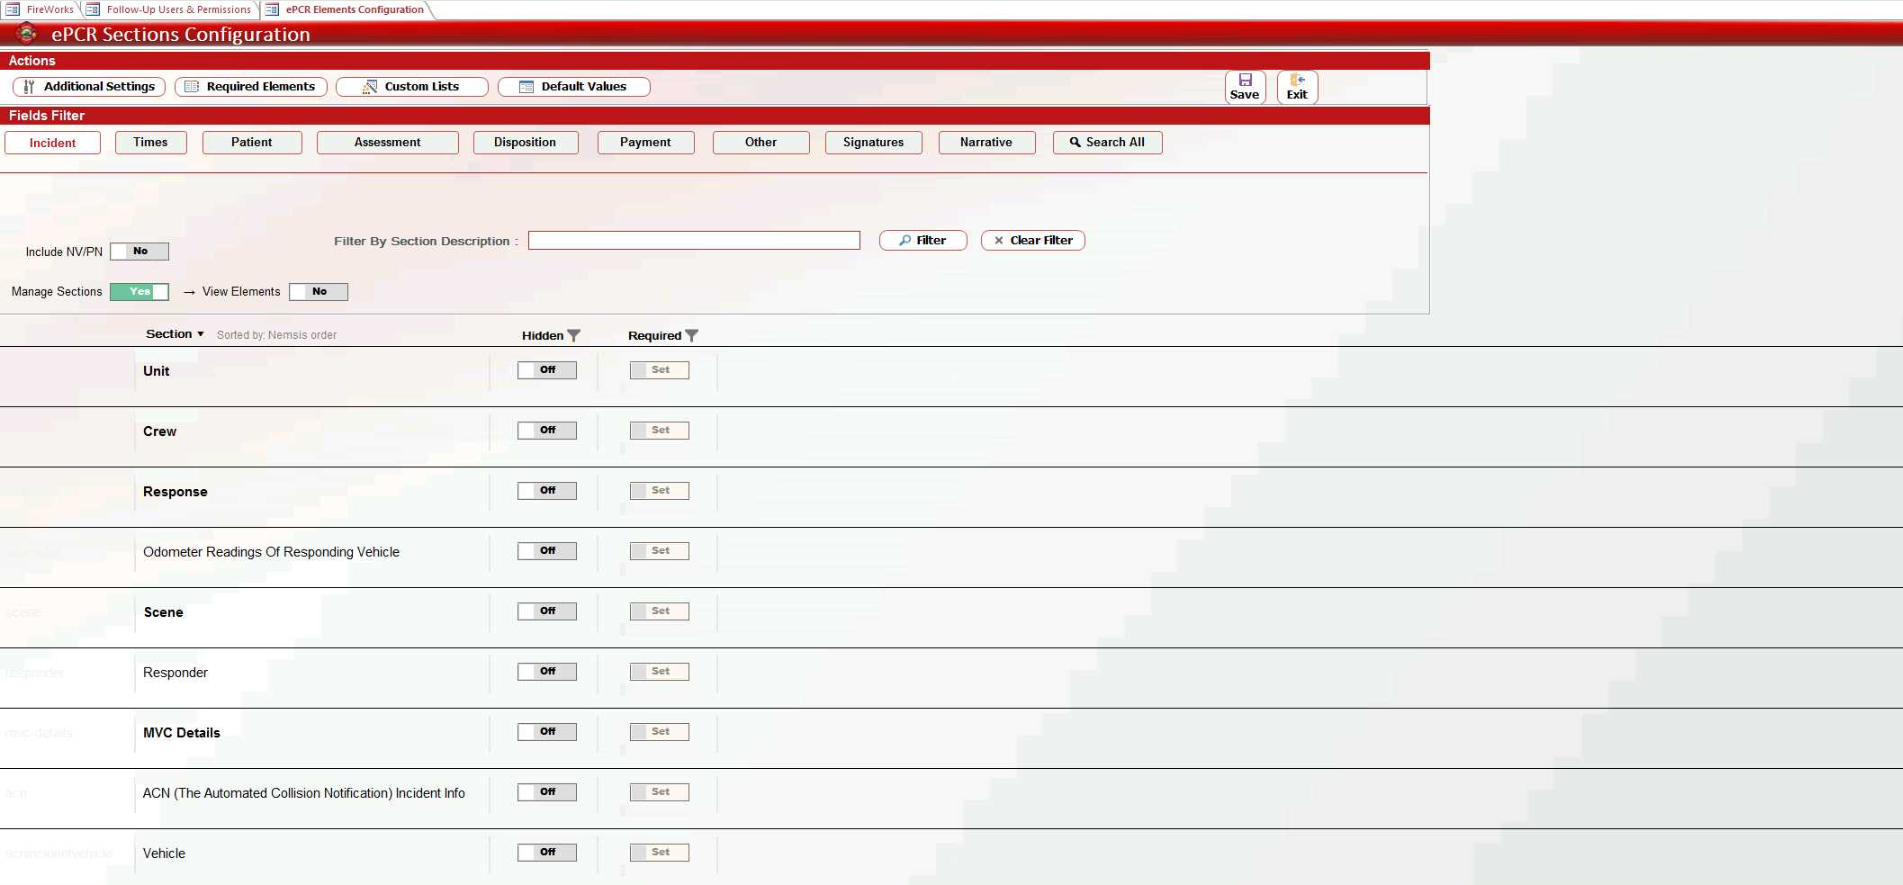Click Set button for Crew section

tap(660, 431)
